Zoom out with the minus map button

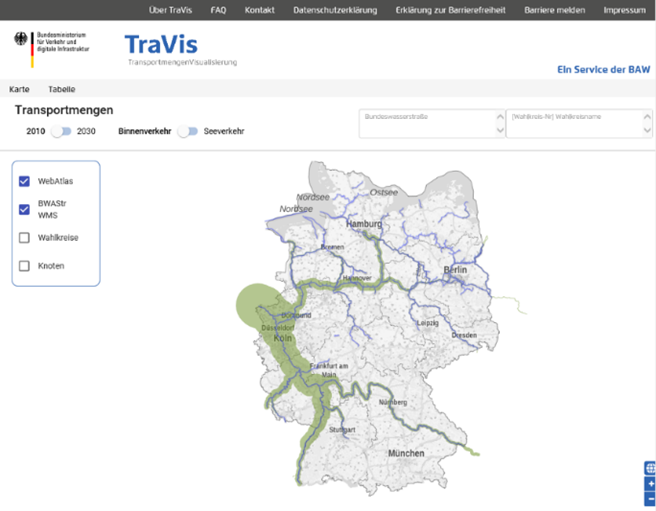pyautogui.click(x=650, y=498)
